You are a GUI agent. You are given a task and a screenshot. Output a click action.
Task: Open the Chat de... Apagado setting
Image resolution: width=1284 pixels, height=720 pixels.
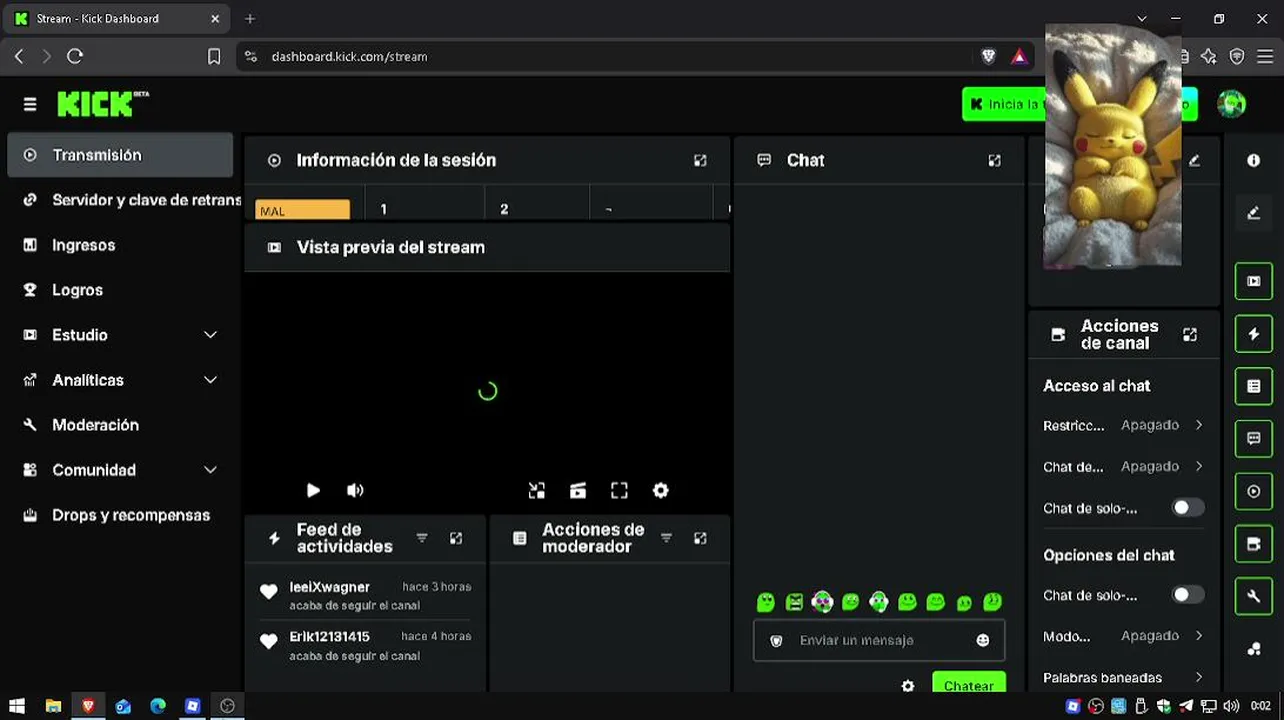pos(1123,466)
